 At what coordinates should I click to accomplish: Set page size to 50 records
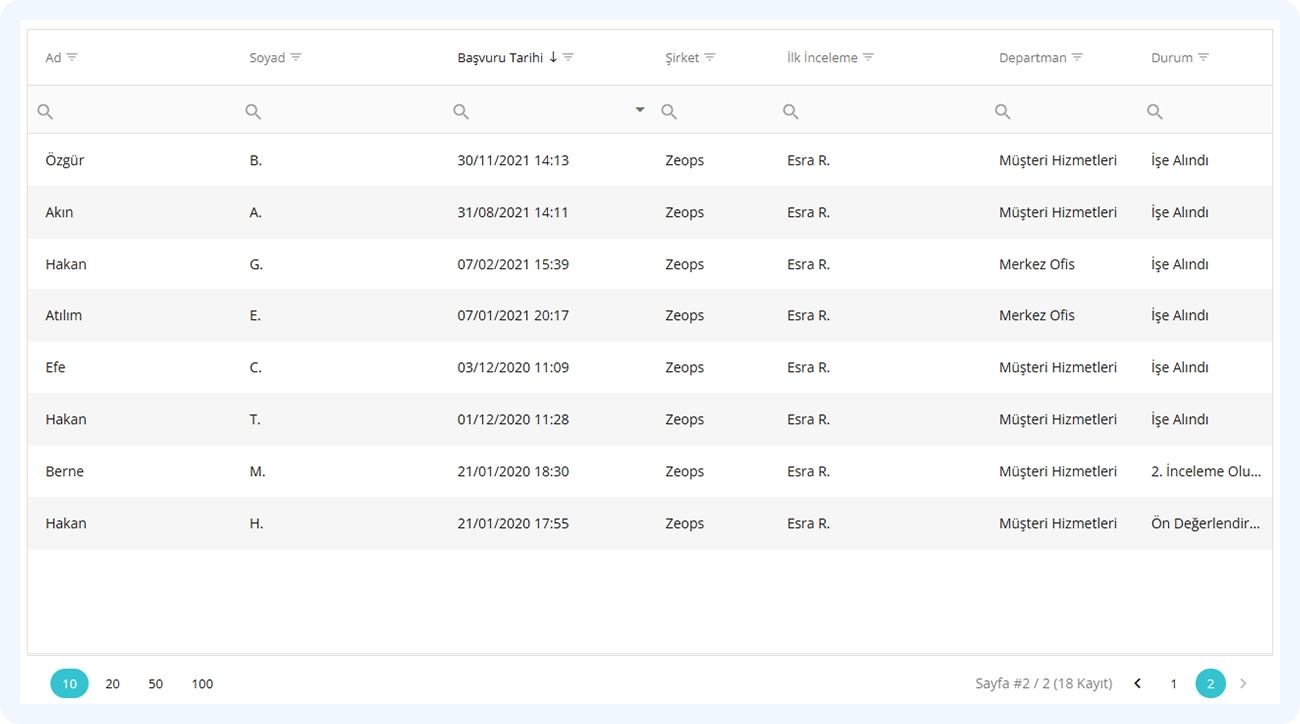pos(156,684)
